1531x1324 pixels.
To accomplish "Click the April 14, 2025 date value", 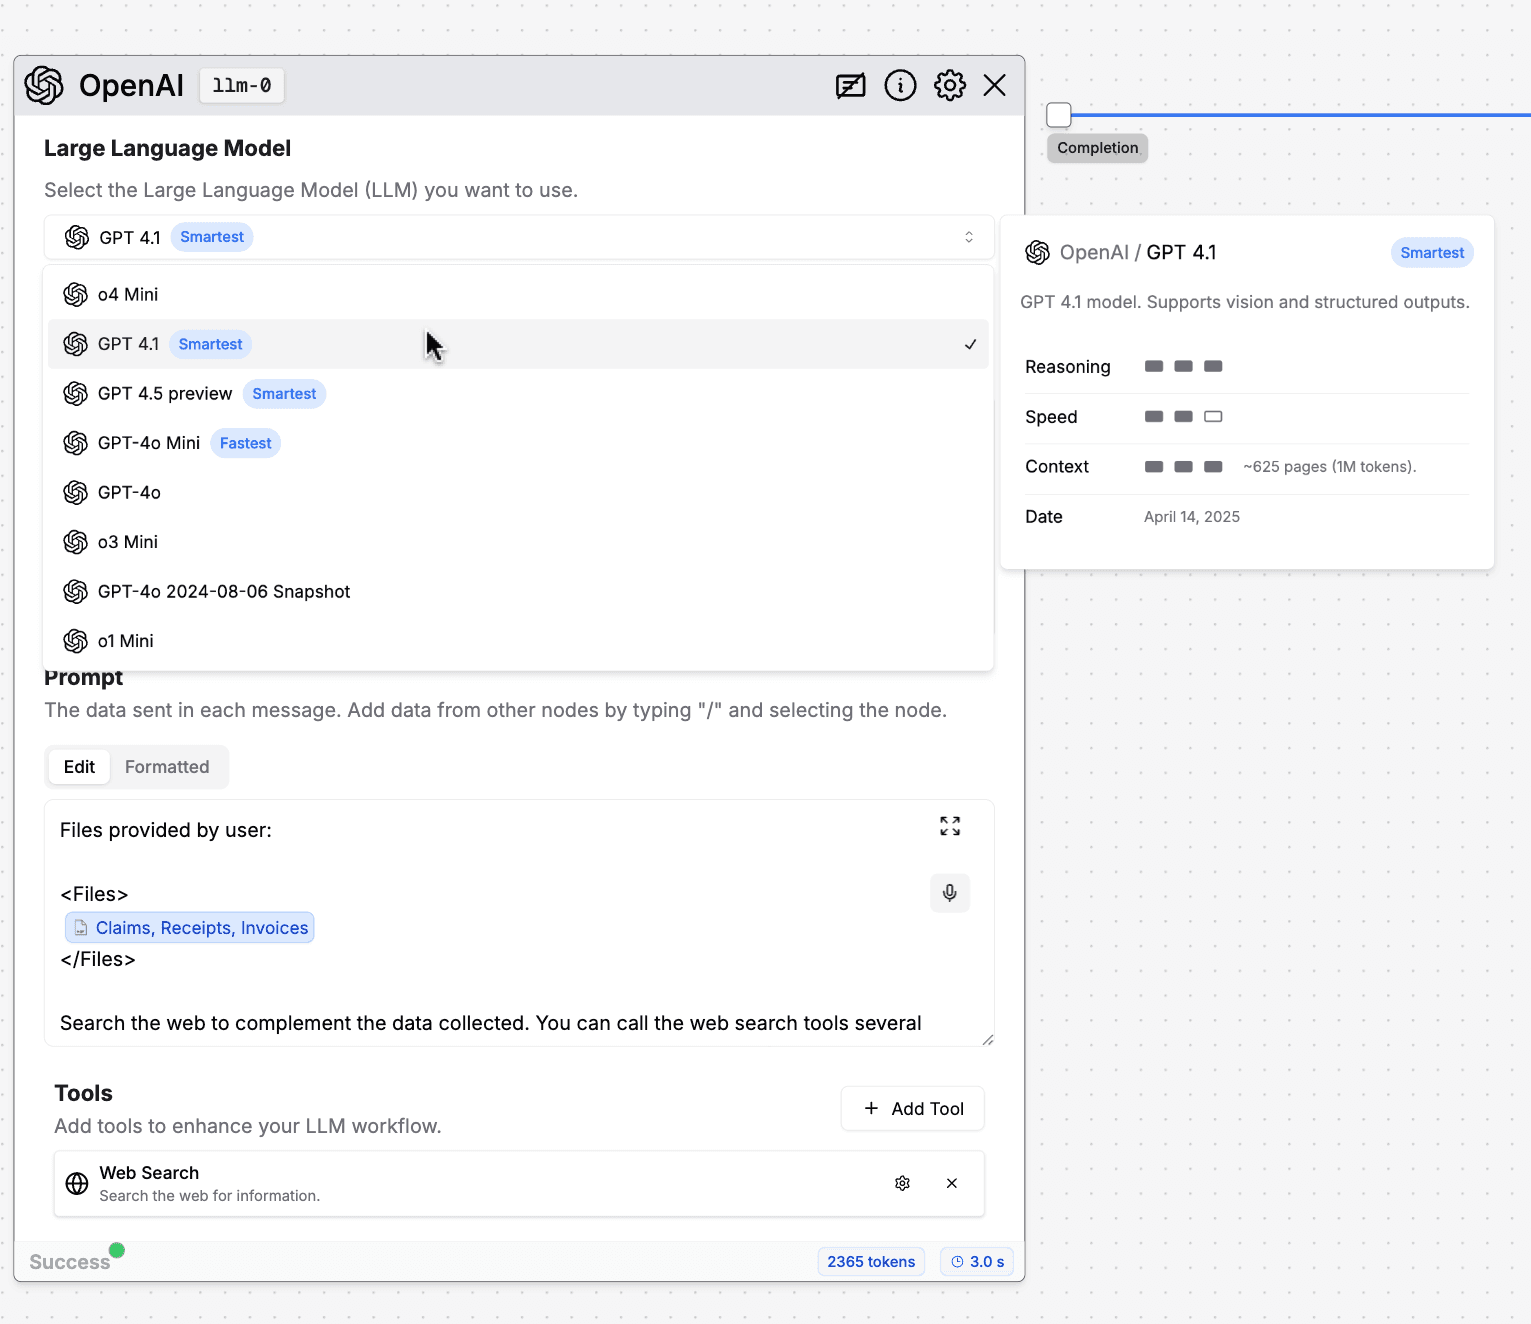I will point(1192,517).
